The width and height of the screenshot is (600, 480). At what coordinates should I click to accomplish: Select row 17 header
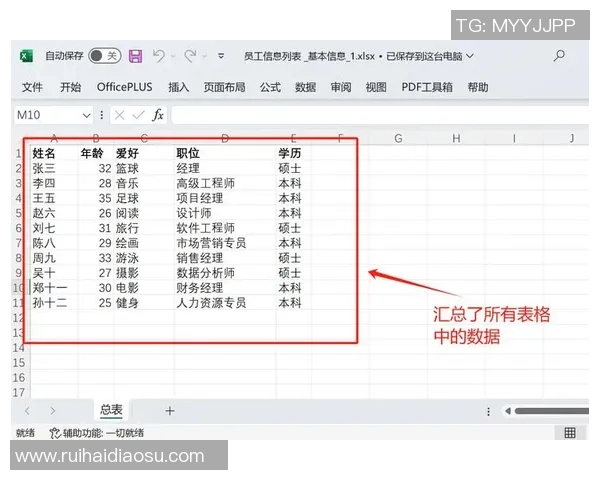(19, 392)
